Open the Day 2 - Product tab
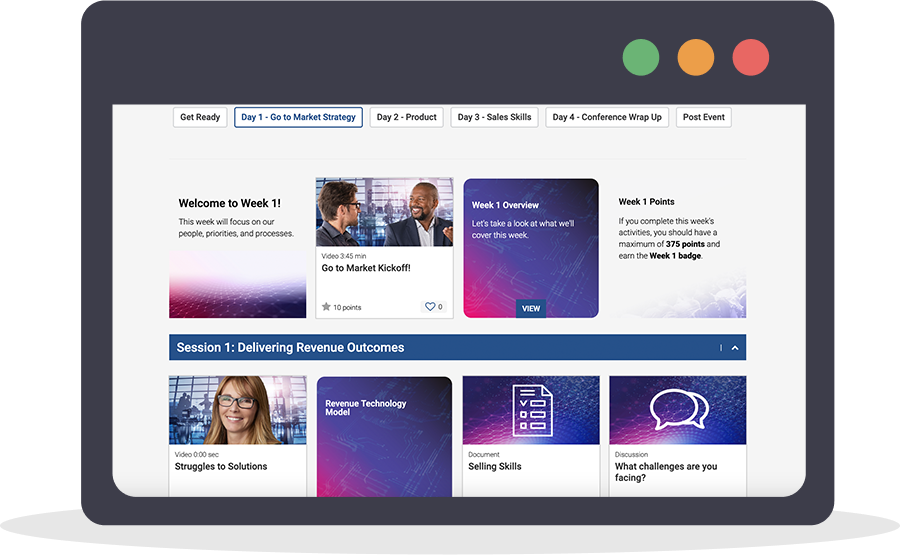900x555 pixels. click(x=406, y=118)
